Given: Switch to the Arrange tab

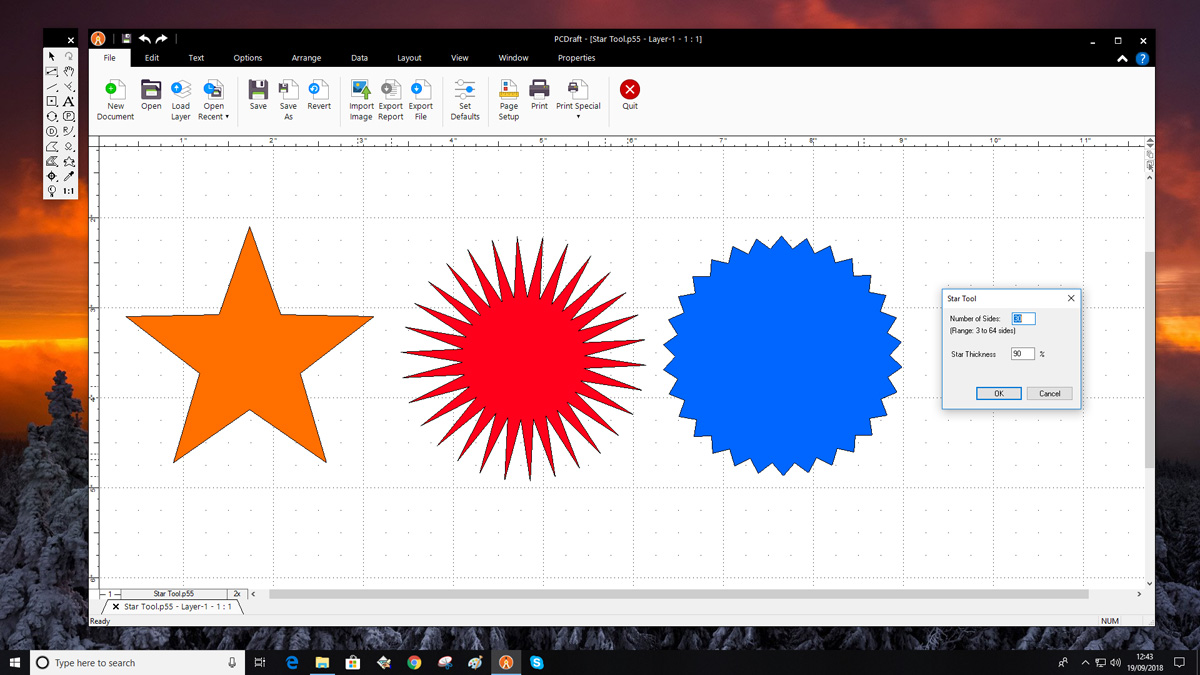Looking at the screenshot, I should [x=306, y=58].
